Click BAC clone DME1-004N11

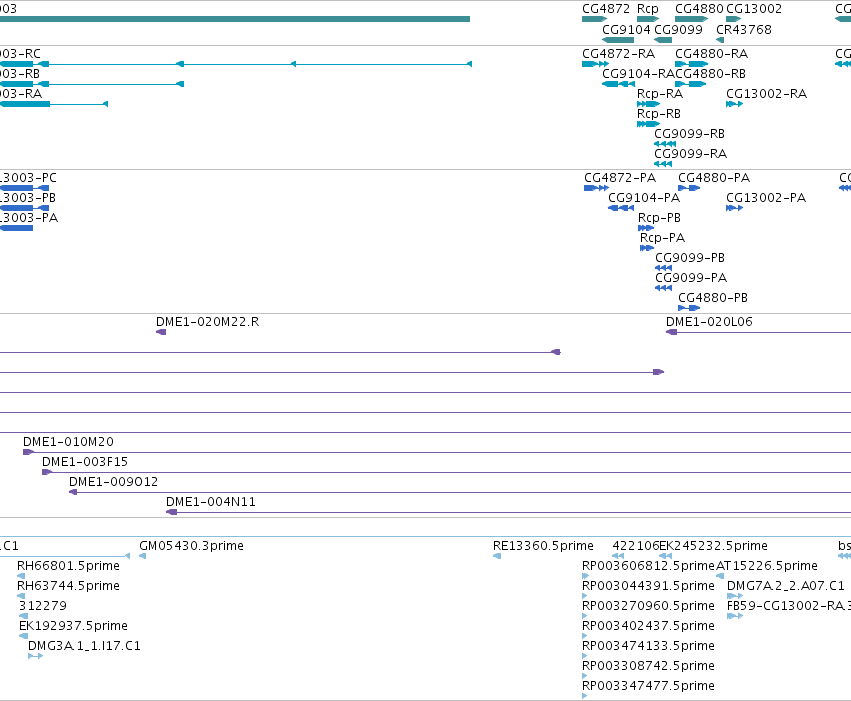[x=211, y=502]
